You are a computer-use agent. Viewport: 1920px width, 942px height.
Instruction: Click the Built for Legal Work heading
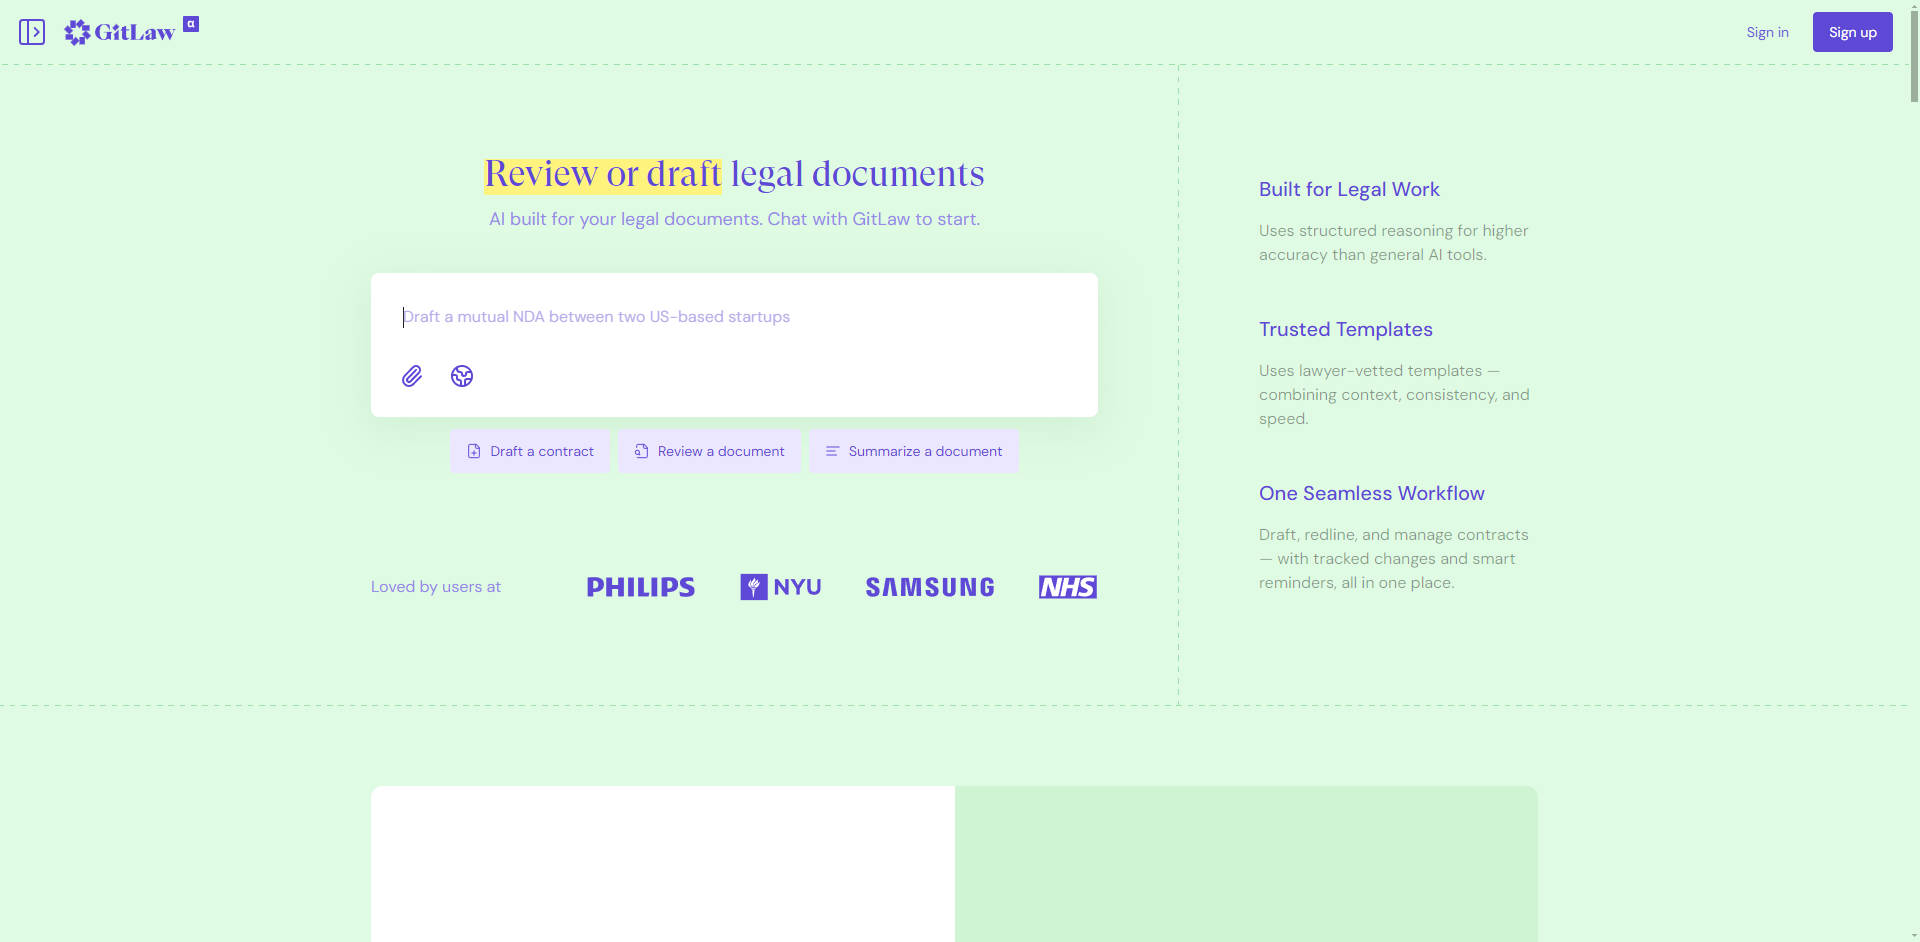(1349, 189)
